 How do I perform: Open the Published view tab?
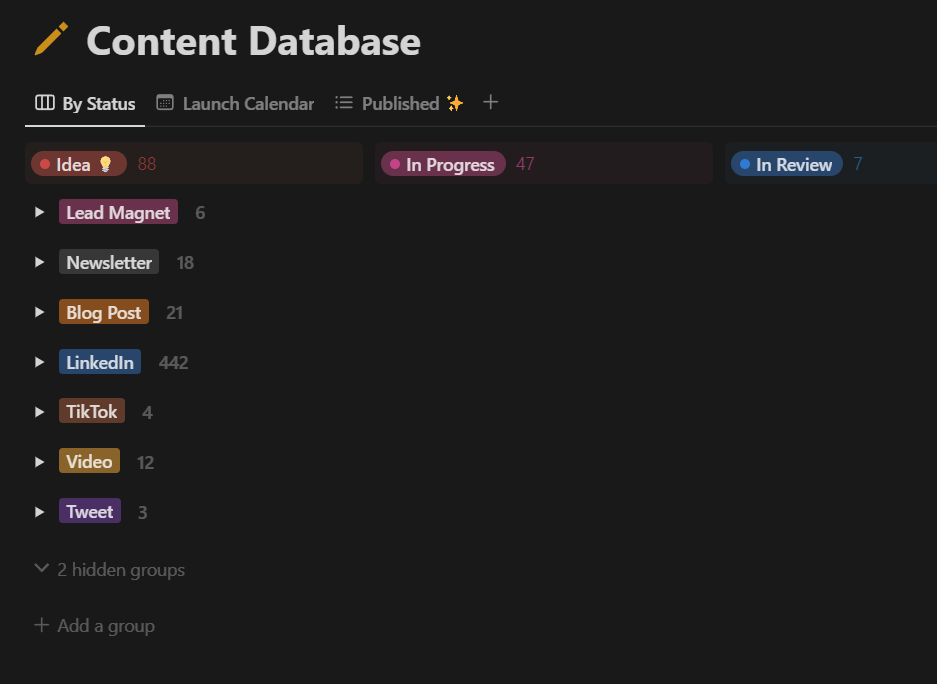coord(400,103)
